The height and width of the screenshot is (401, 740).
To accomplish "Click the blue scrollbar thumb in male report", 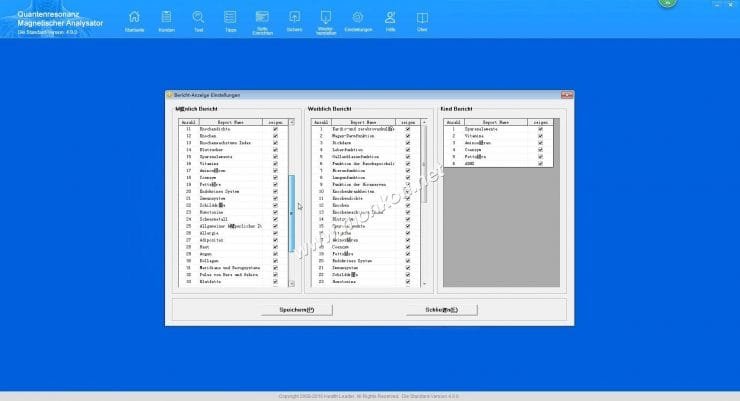I will 292,213.
